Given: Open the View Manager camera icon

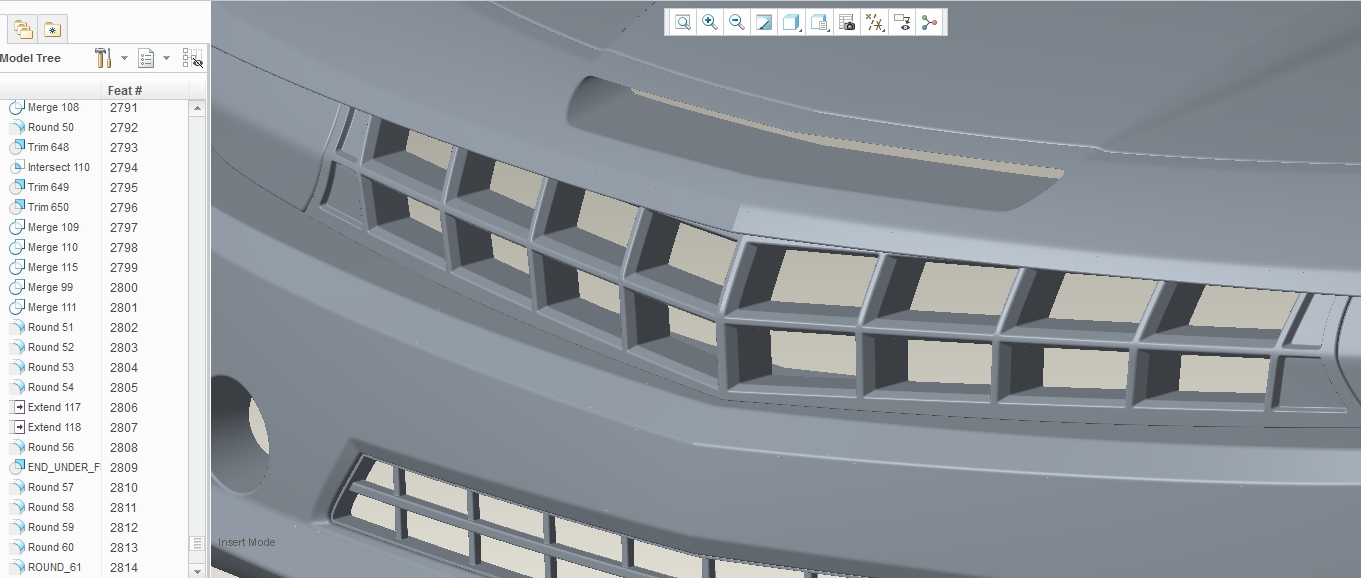Looking at the screenshot, I should tap(847, 22).
